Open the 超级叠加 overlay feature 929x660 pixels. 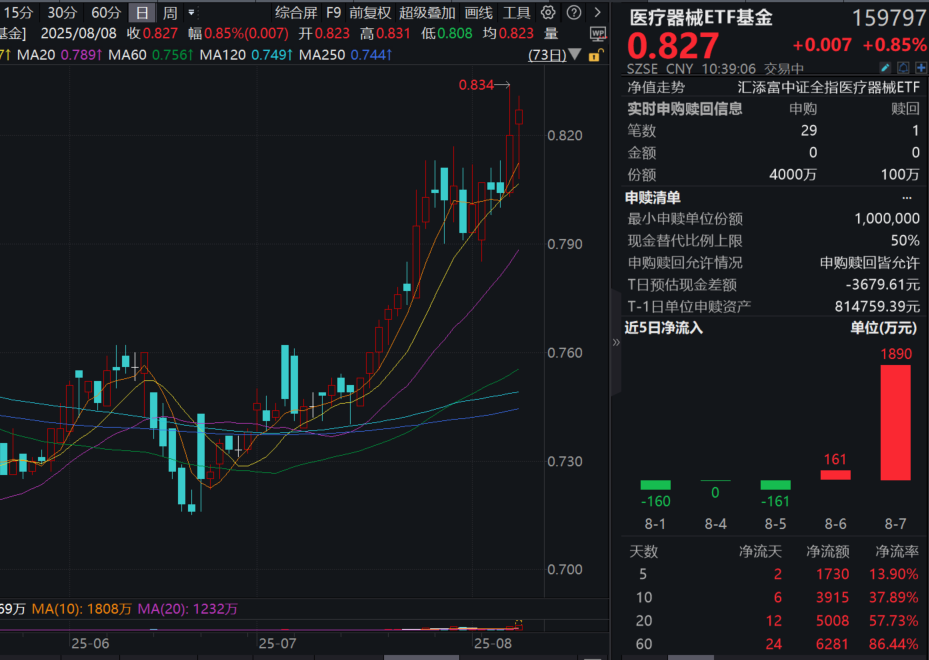(x=427, y=12)
